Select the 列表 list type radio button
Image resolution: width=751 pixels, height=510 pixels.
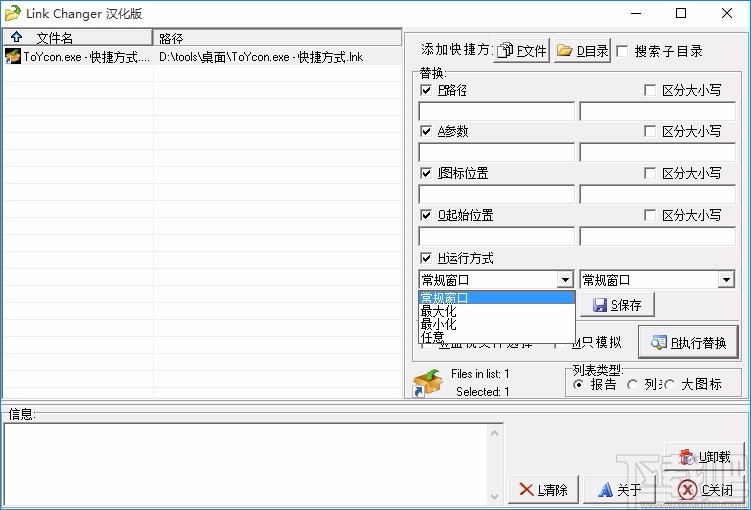point(633,385)
